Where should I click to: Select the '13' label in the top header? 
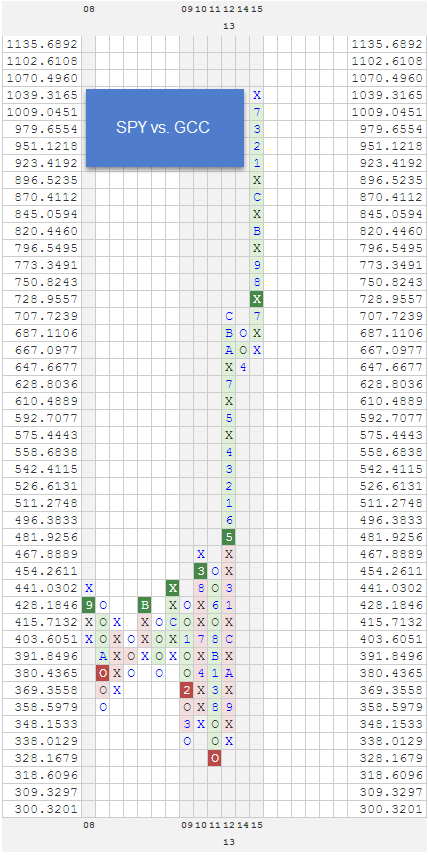click(x=229, y=26)
